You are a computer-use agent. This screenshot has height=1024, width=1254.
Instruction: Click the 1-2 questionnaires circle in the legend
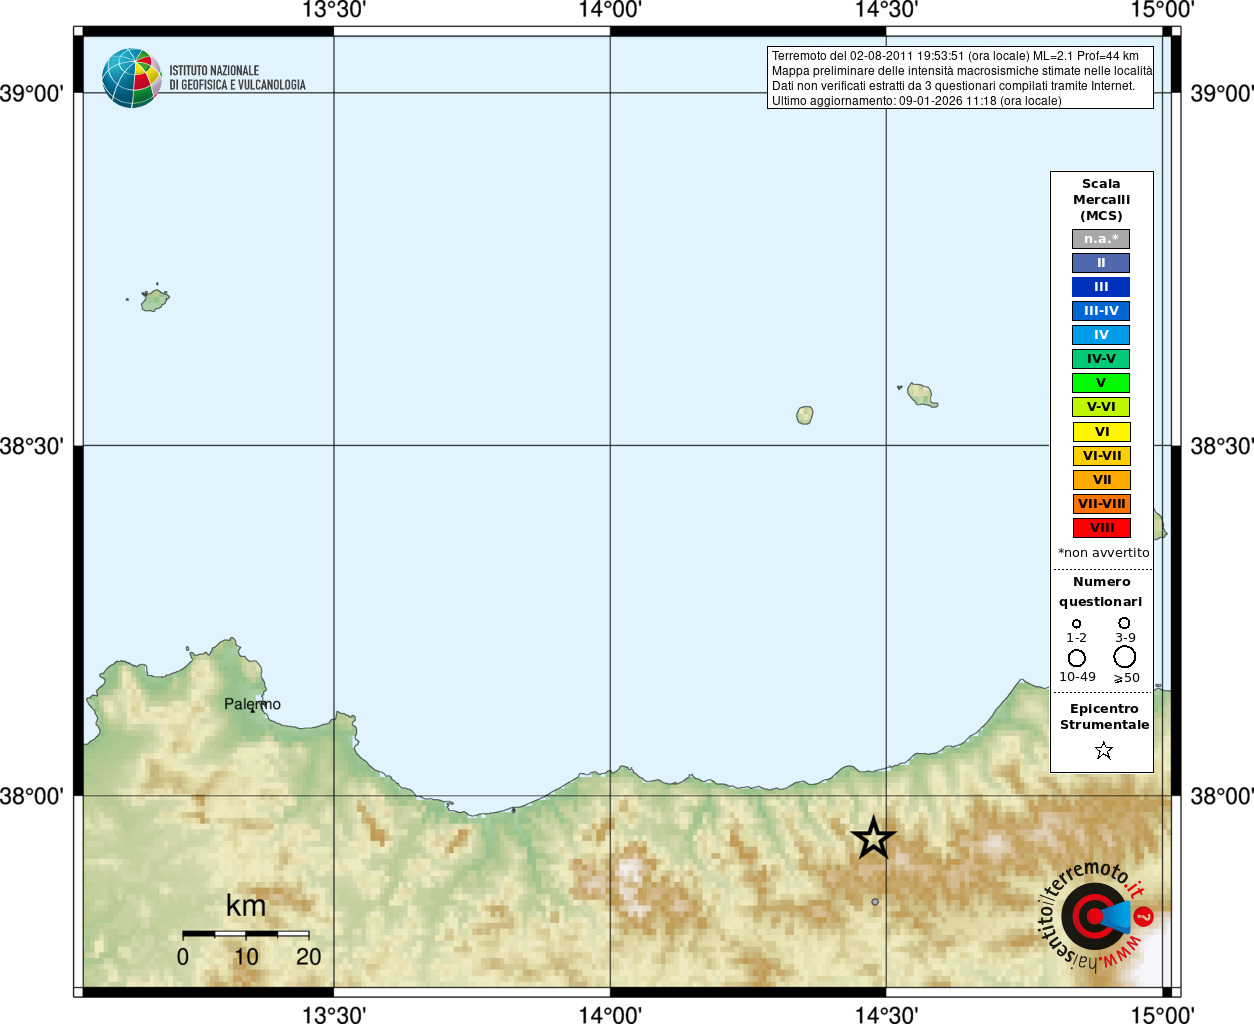point(1076,624)
